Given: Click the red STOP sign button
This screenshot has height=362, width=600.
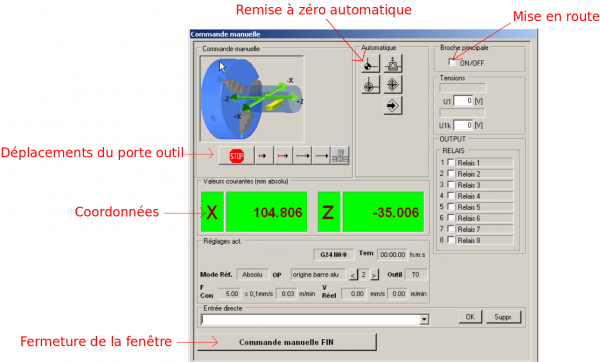Looking at the screenshot, I should pyautogui.click(x=236, y=156).
